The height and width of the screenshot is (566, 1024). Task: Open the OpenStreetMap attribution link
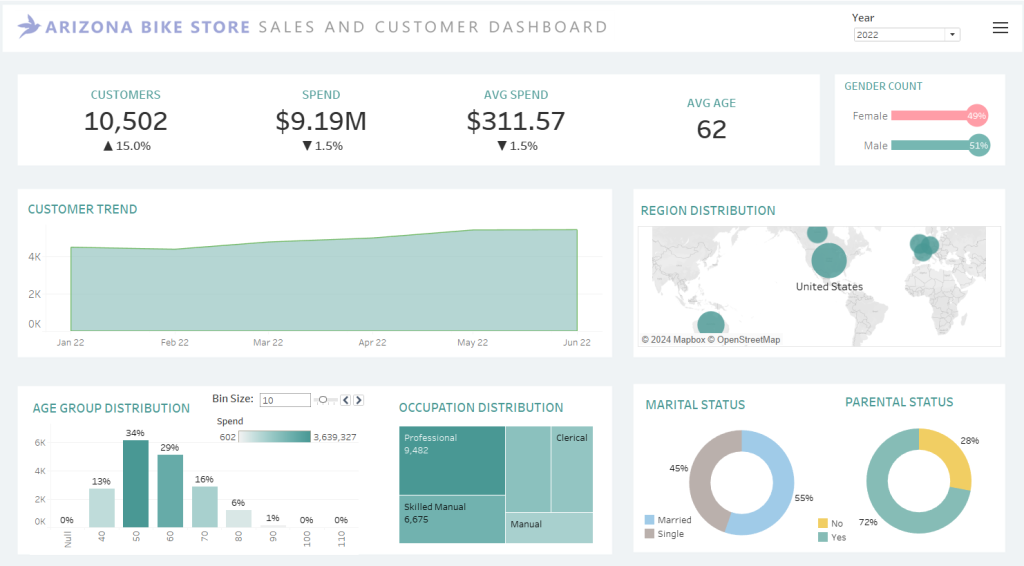click(x=743, y=340)
